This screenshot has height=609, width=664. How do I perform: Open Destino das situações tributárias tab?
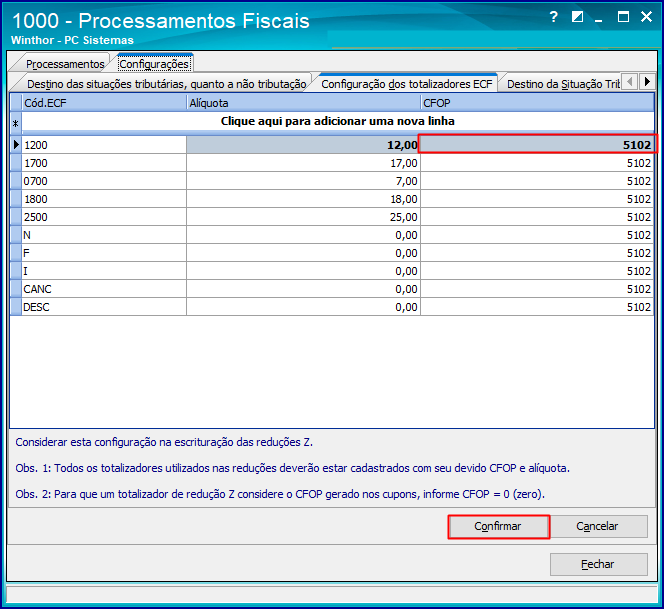(166, 84)
